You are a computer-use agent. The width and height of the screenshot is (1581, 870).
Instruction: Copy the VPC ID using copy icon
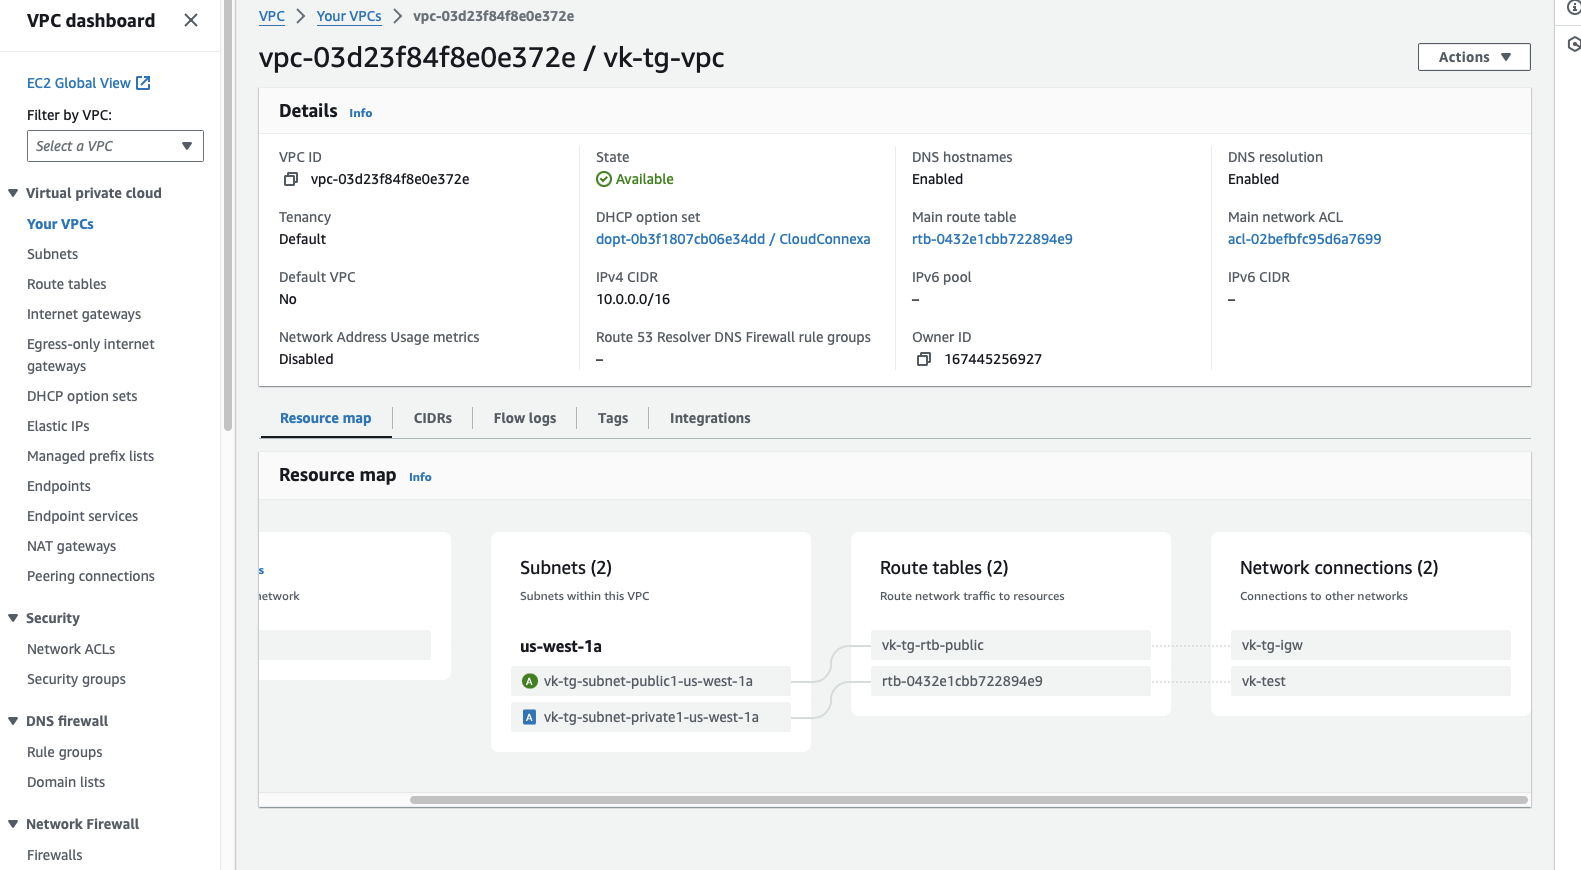point(291,179)
